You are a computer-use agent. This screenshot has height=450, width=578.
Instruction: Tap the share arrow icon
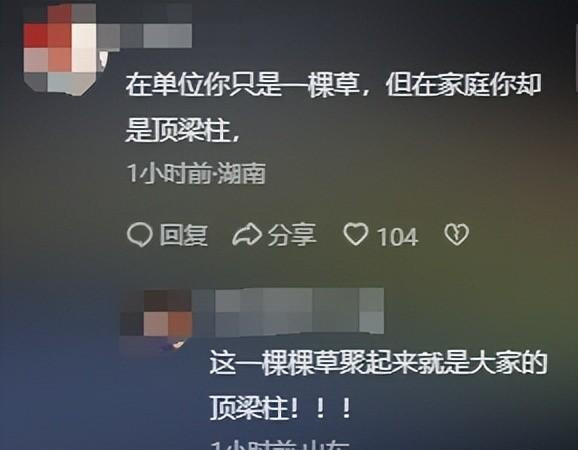[247, 235]
